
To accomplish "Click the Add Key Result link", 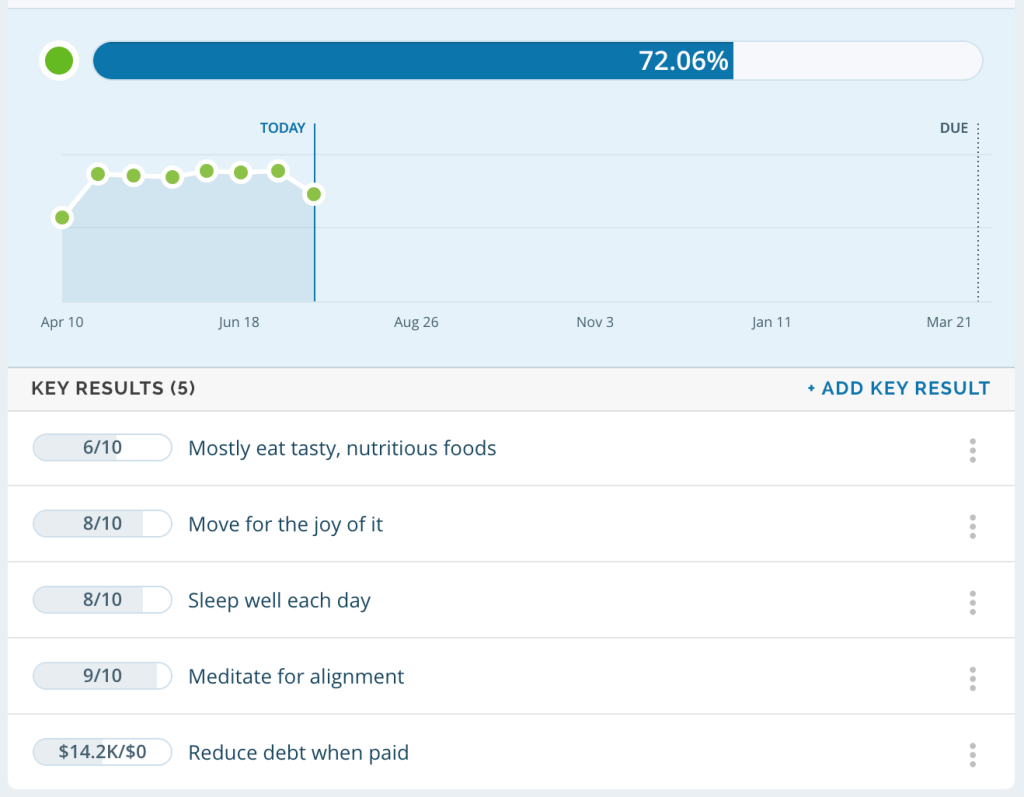I will point(898,388).
